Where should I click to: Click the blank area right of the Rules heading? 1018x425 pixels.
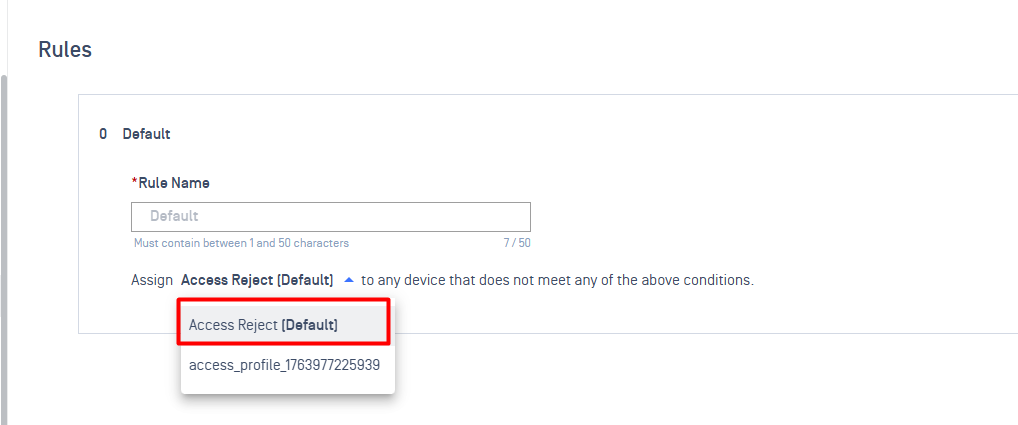(500, 49)
